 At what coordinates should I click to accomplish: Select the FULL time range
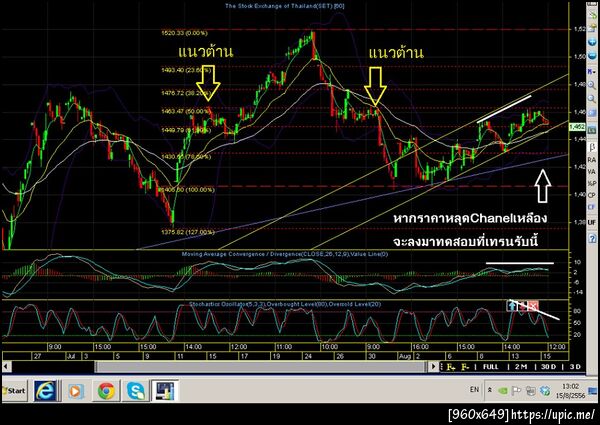click(491, 367)
